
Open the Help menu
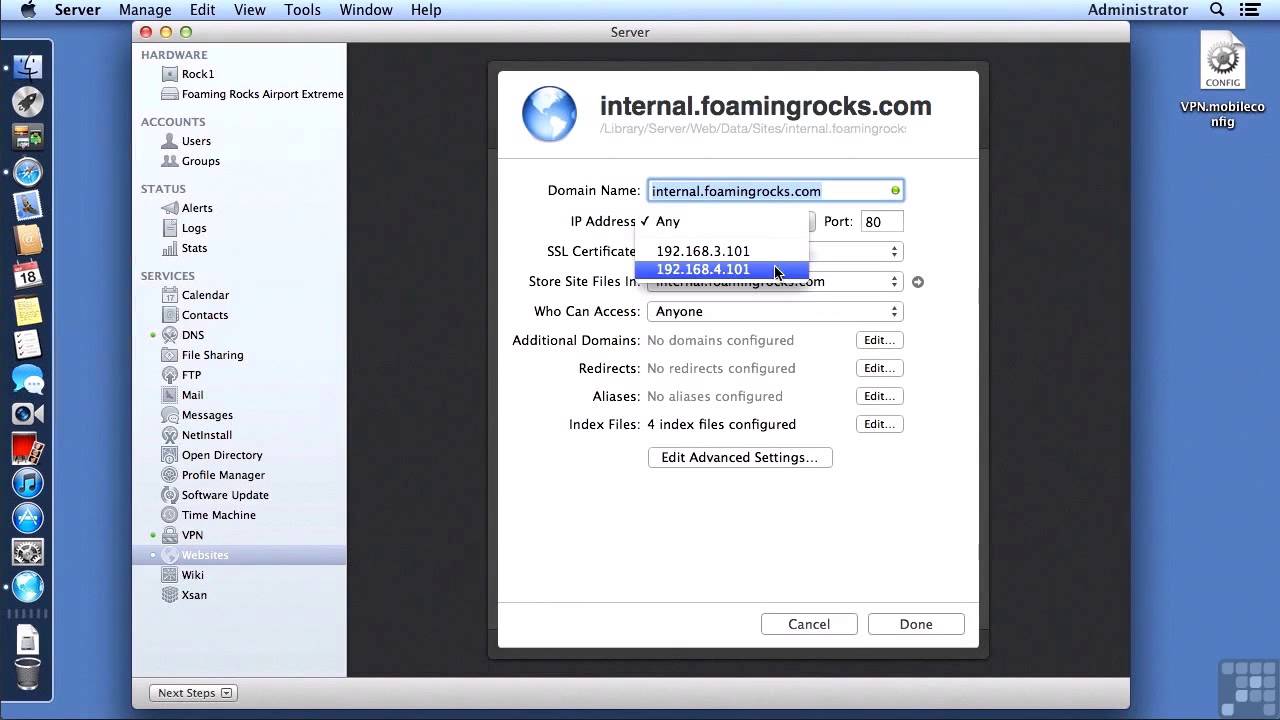[426, 10]
